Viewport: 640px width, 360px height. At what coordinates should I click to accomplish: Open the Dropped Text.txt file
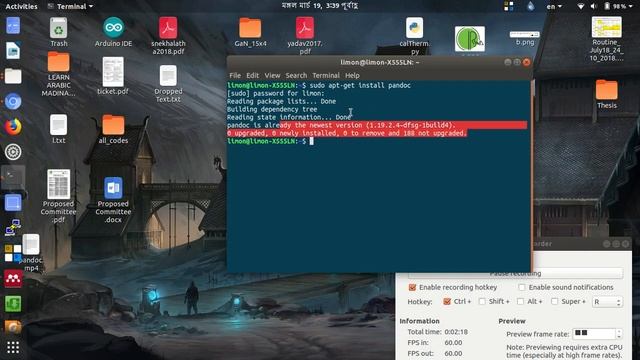[x=168, y=84]
